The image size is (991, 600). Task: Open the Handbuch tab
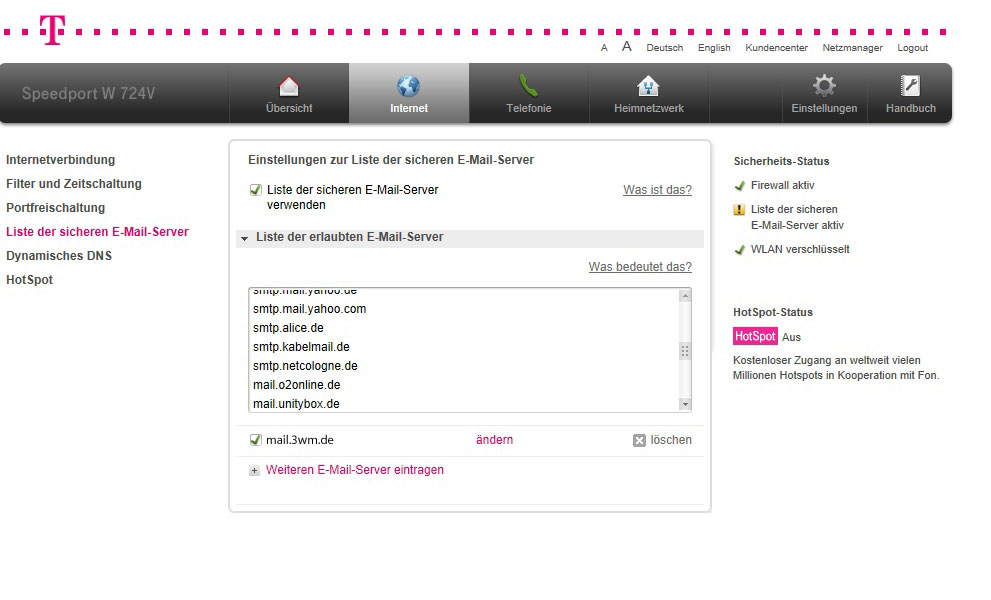910,94
